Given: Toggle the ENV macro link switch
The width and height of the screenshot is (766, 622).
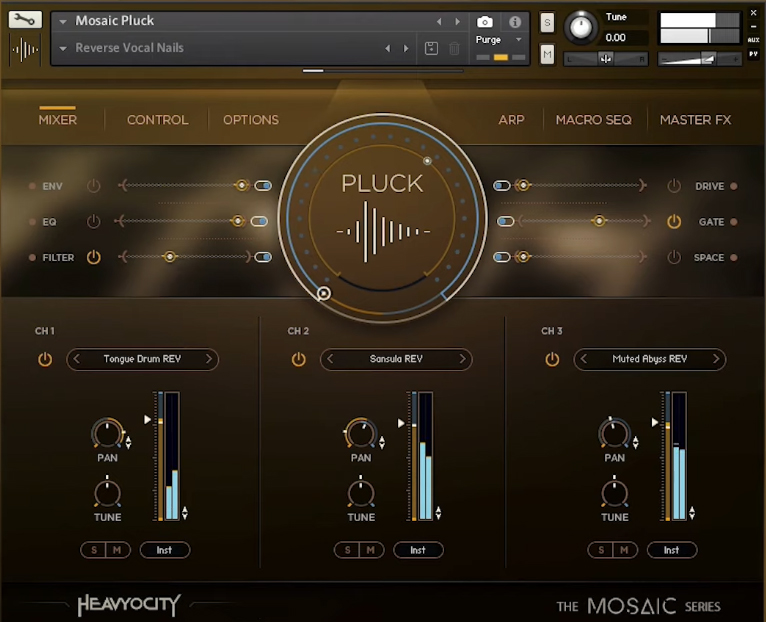Looking at the screenshot, I should (x=263, y=186).
